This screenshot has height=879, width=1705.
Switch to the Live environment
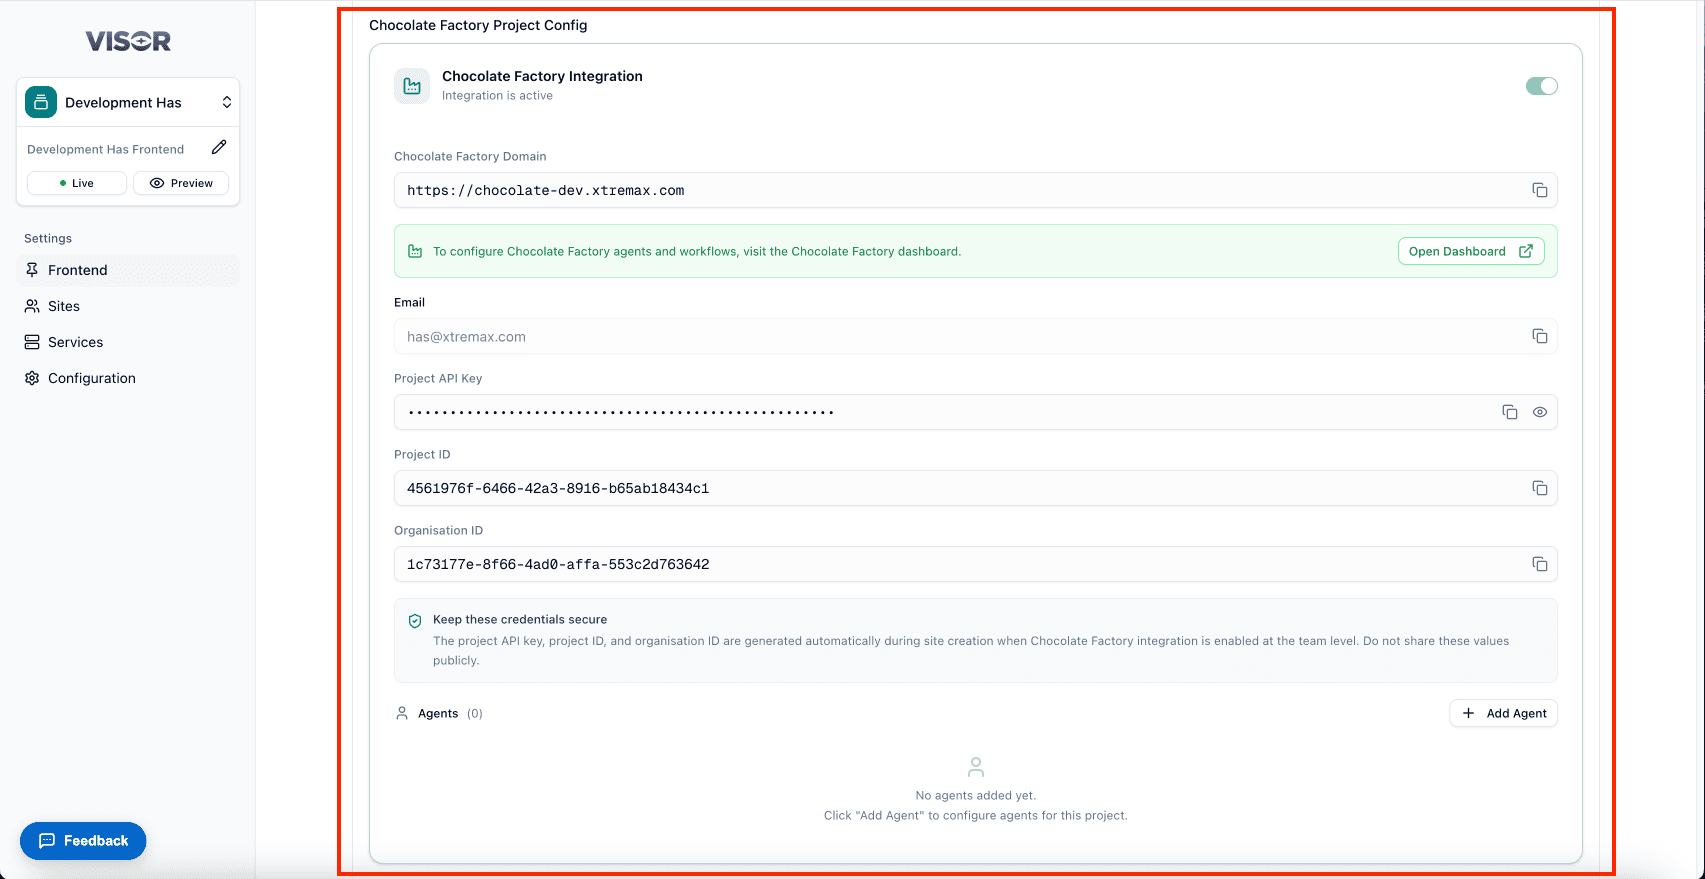77,183
